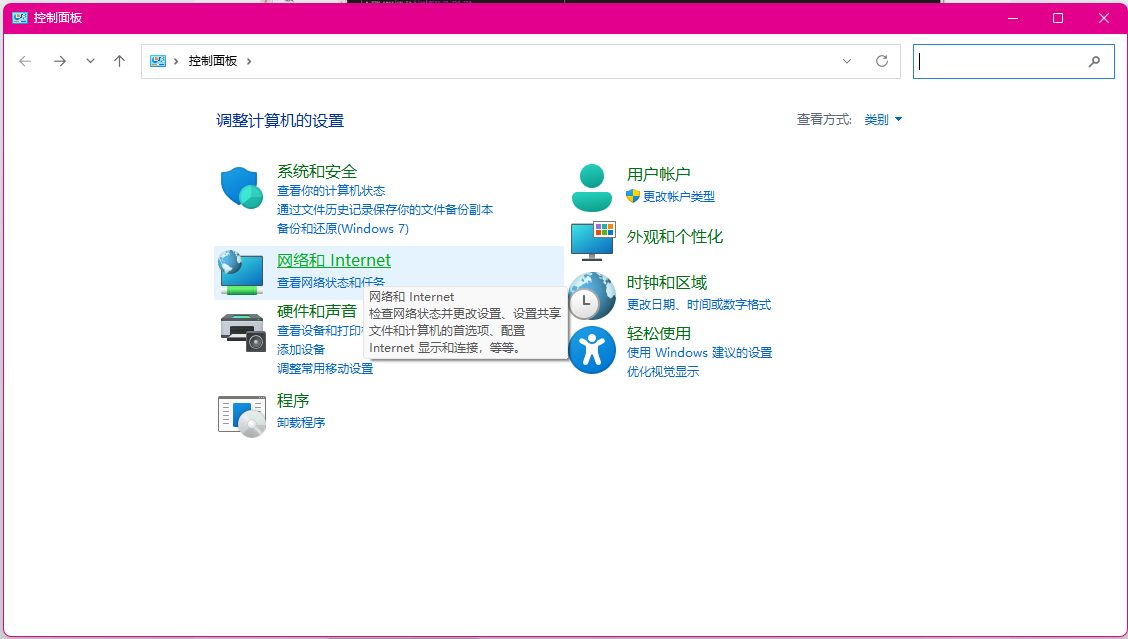Click the control panel icon in address bar

tap(158, 61)
